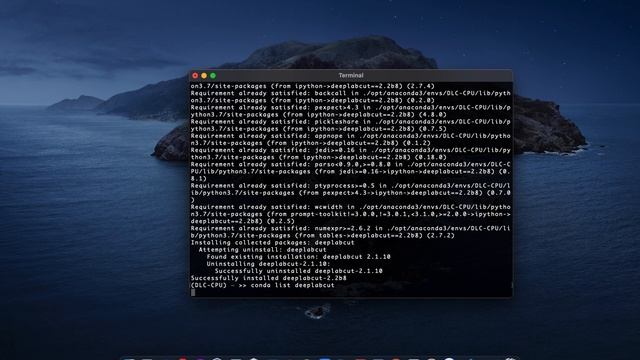The image size is (640, 360).
Task: Maximize Terminal using the green button
Action: tap(213, 76)
